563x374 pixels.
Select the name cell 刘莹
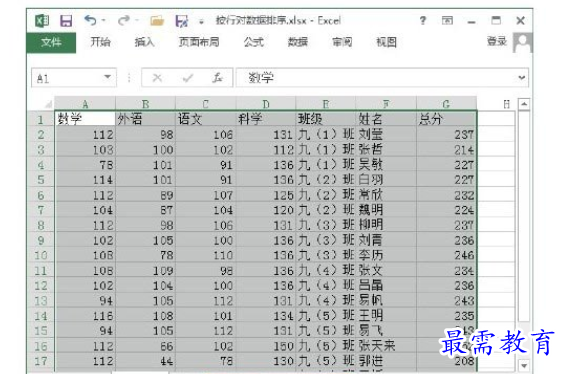point(386,134)
